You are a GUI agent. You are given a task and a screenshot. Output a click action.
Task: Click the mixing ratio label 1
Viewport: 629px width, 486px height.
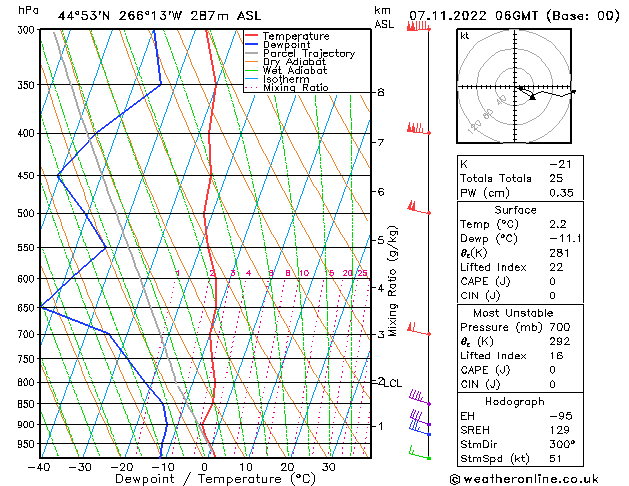[x=178, y=273]
